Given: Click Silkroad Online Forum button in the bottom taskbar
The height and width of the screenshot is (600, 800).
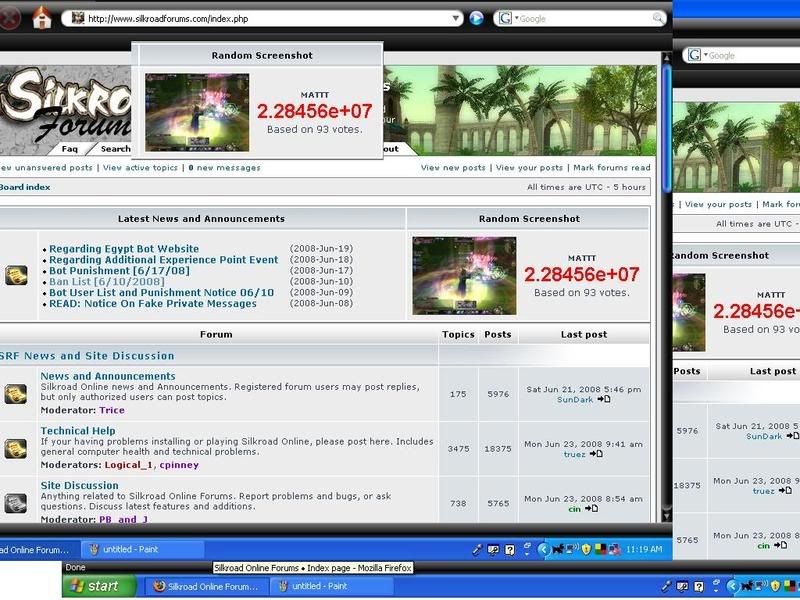Looking at the screenshot, I should click(206, 586).
